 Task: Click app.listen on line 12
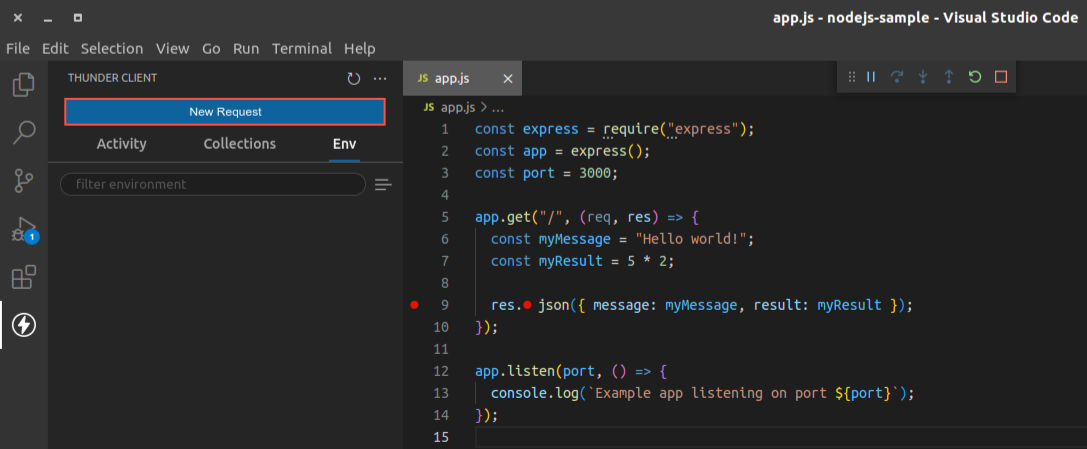click(514, 371)
